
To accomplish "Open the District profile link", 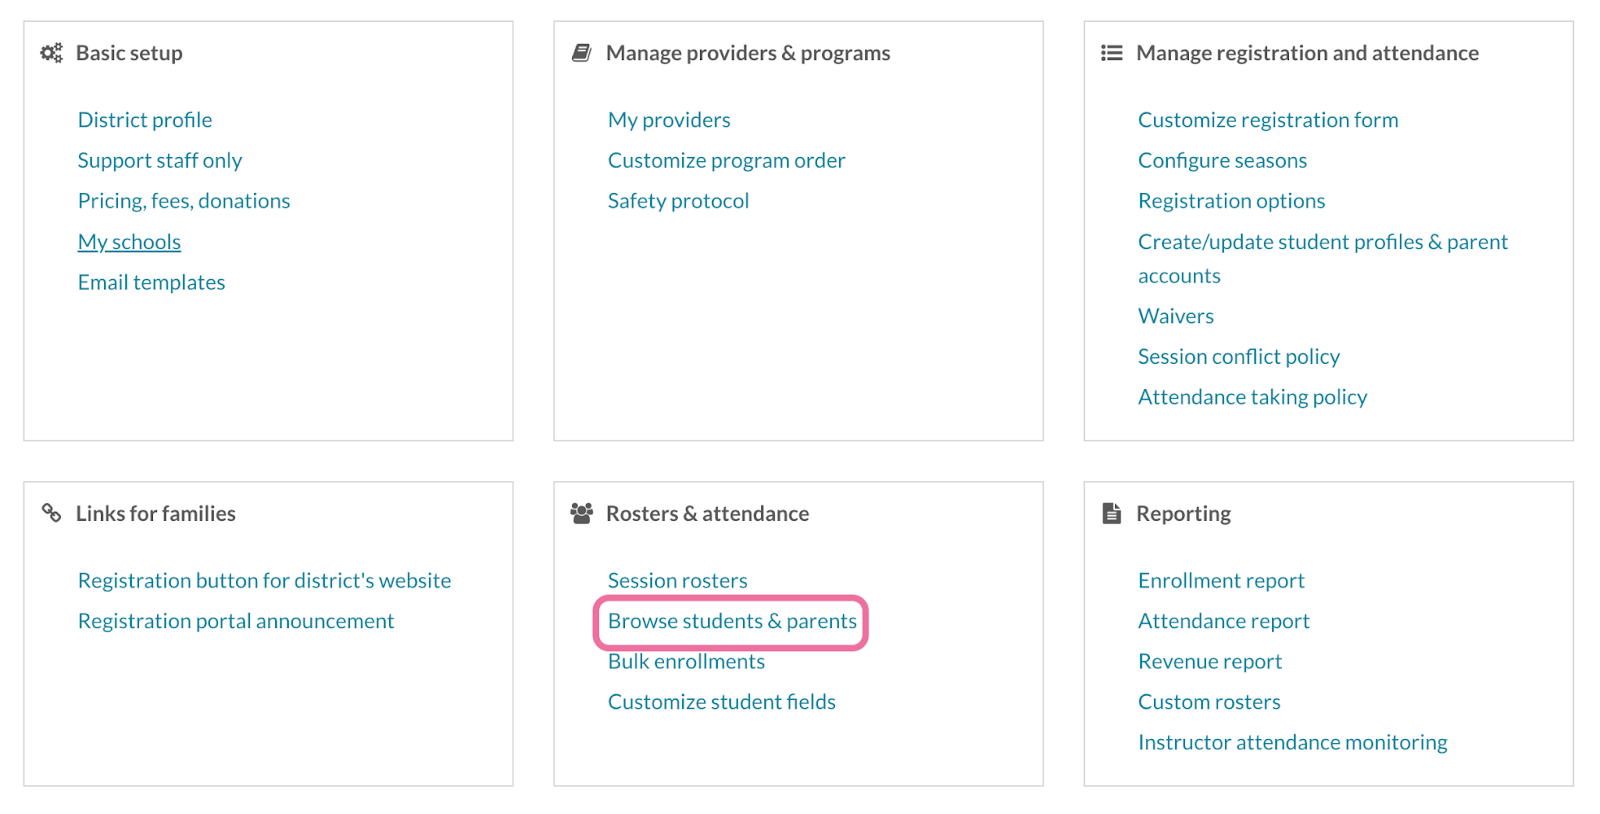I will pos(145,120).
